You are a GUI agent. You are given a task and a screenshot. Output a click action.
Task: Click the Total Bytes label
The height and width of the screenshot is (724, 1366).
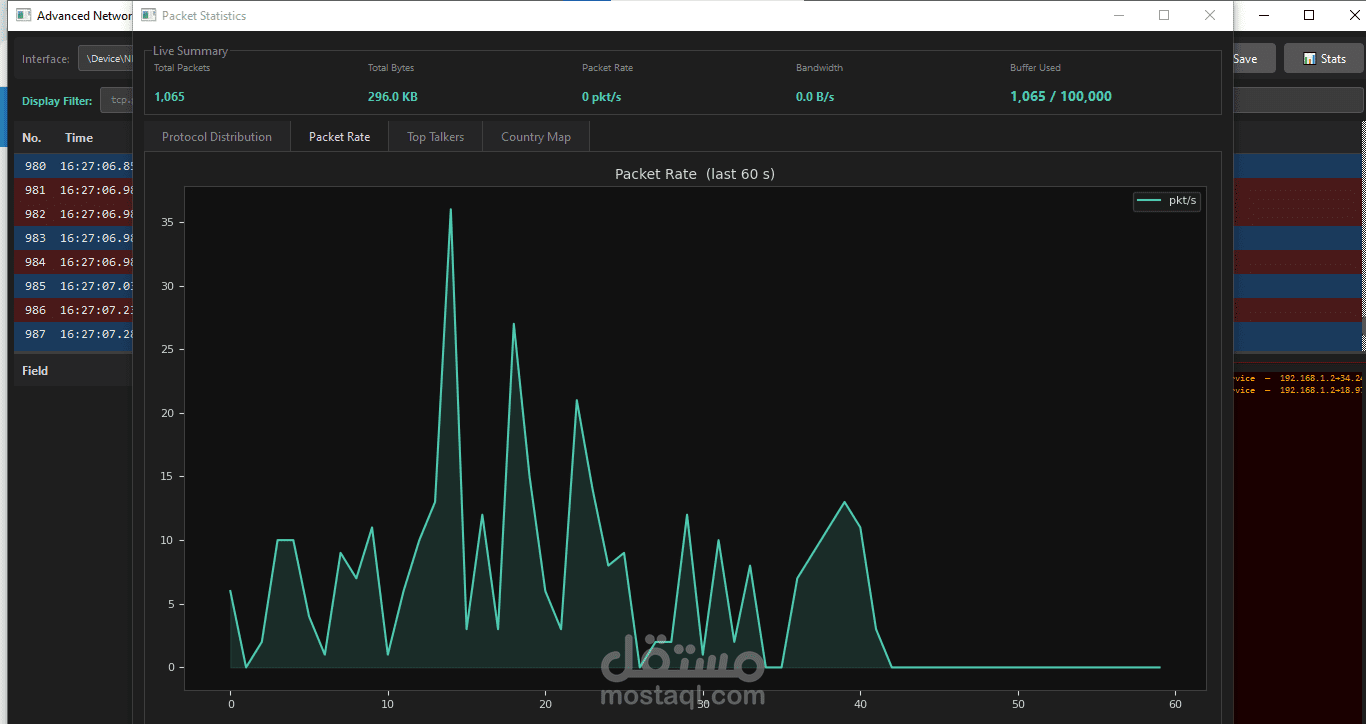[x=391, y=68]
